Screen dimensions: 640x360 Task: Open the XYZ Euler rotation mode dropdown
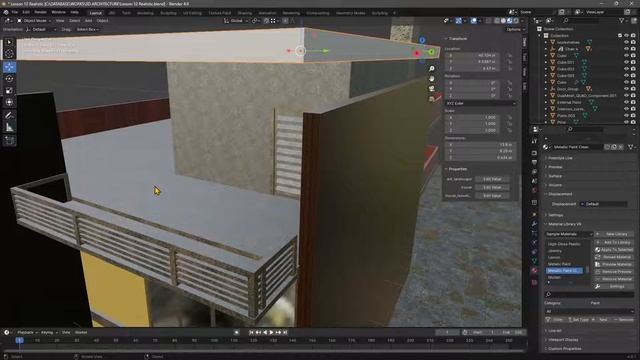(x=480, y=103)
